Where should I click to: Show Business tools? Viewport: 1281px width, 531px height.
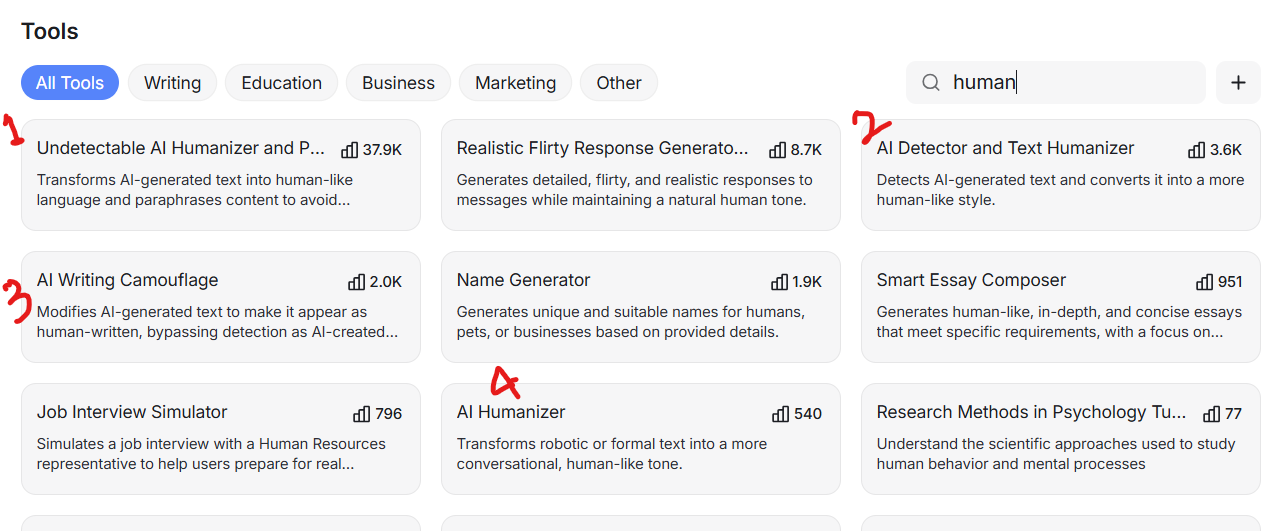click(398, 83)
